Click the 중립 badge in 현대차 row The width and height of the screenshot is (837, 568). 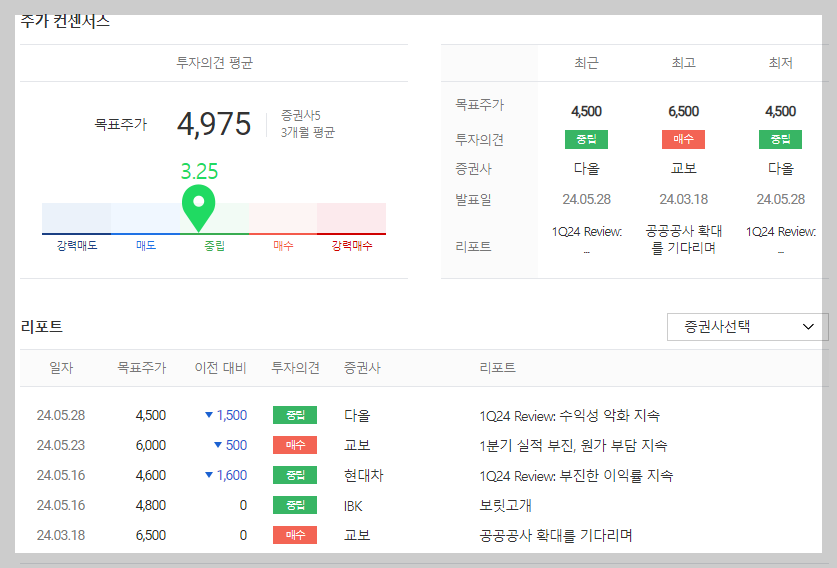(295, 475)
